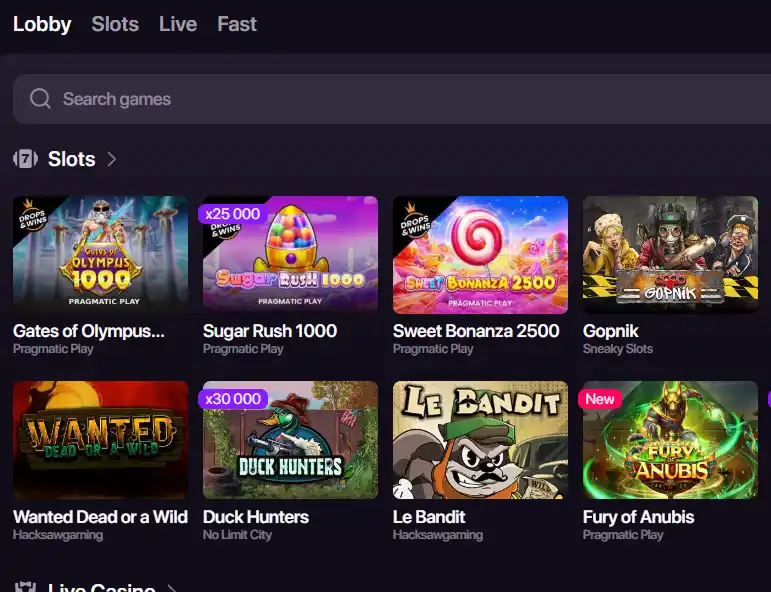Click the Sugar Rush 1000 title text
Image resolution: width=771 pixels, height=592 pixels.
(x=269, y=331)
